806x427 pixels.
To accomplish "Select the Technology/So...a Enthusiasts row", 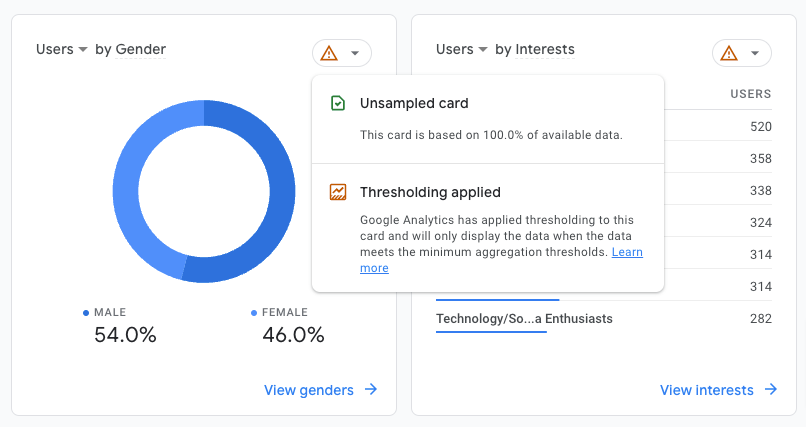I will point(524,319).
